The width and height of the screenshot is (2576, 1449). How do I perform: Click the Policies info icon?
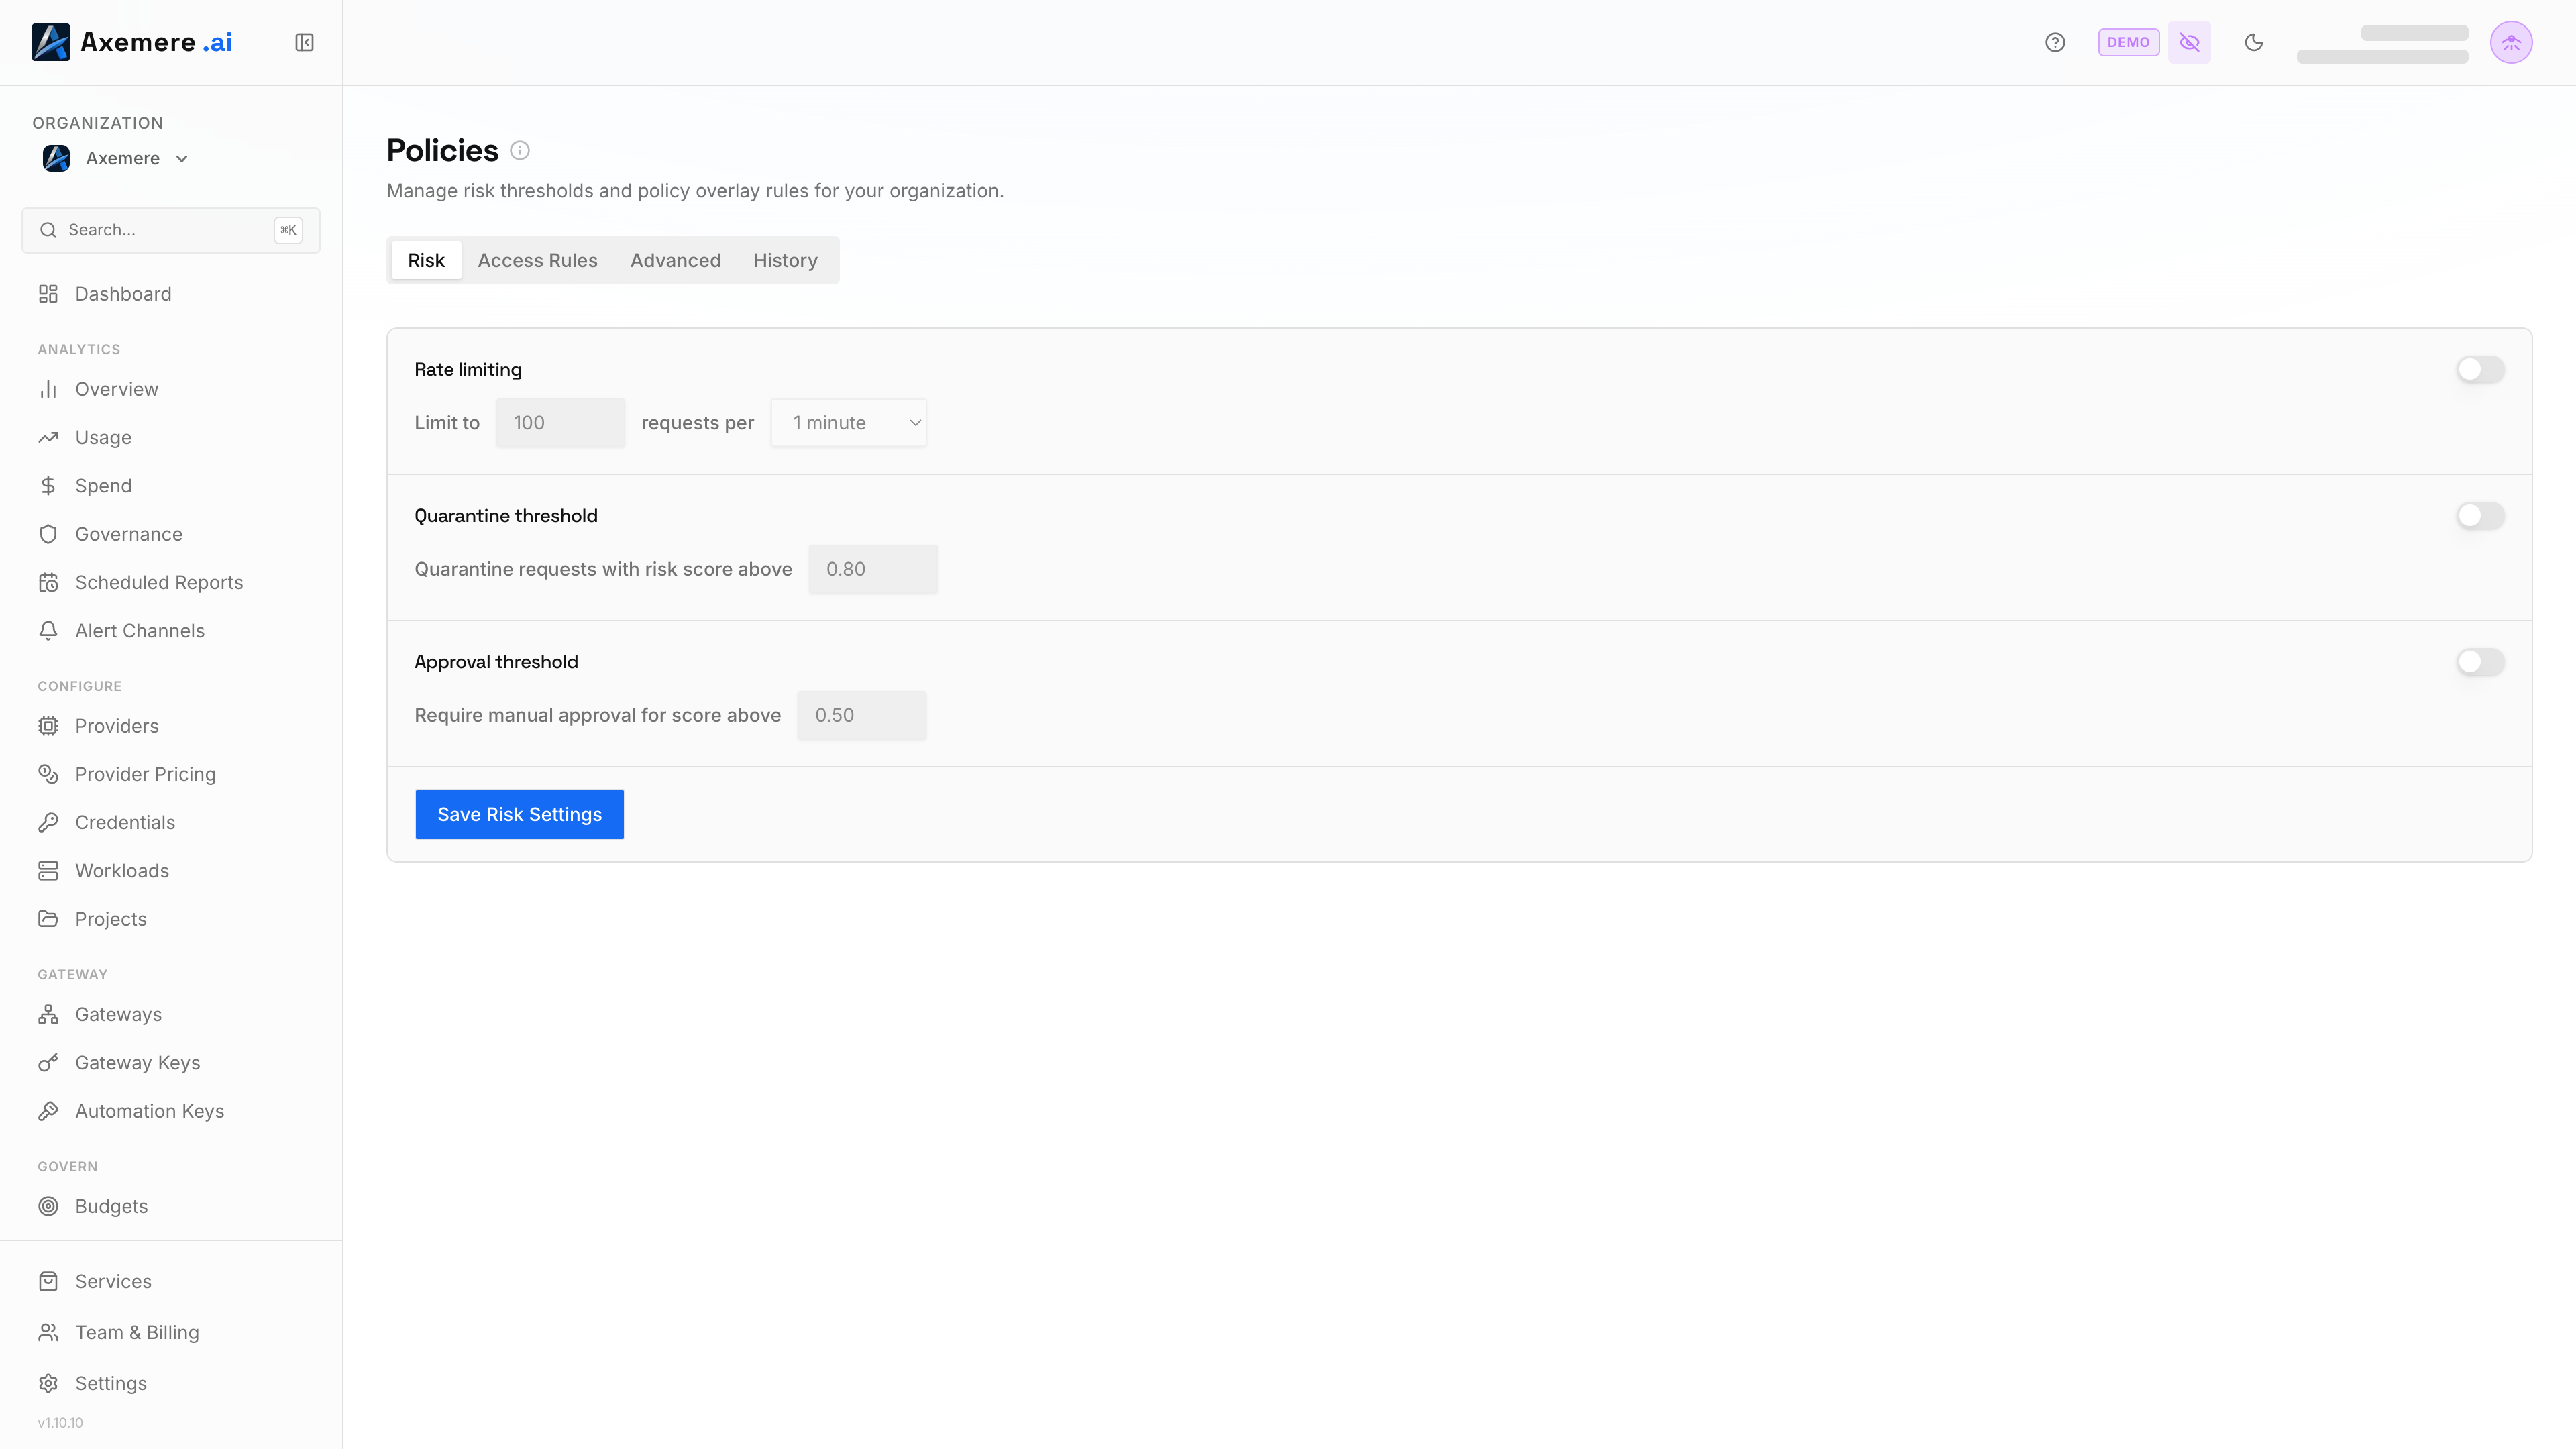coord(520,150)
